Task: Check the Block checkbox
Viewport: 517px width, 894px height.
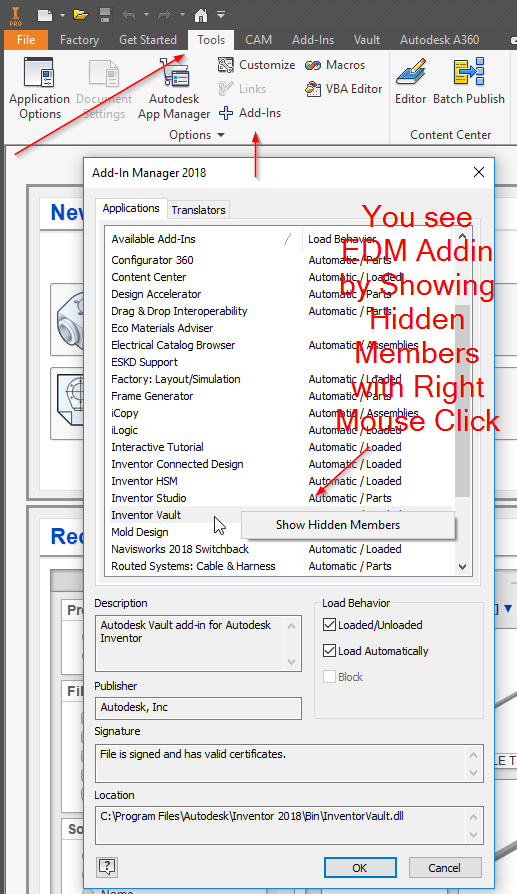Action: click(x=329, y=677)
